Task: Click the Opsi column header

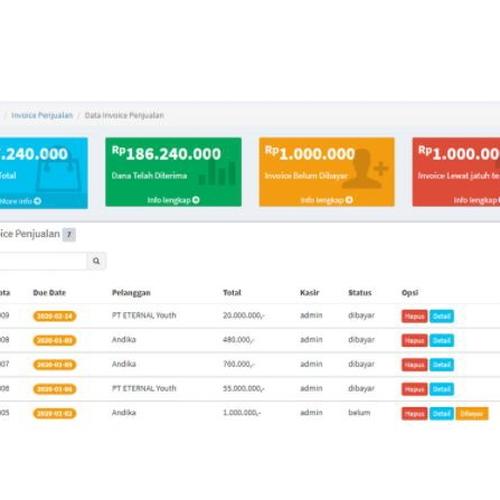Action: (x=410, y=293)
